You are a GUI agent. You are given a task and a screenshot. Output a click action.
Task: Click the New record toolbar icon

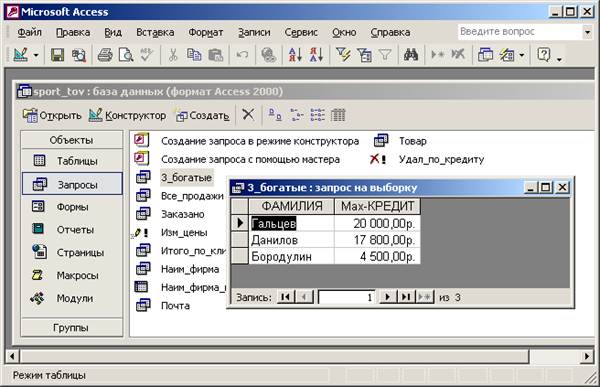pos(437,55)
